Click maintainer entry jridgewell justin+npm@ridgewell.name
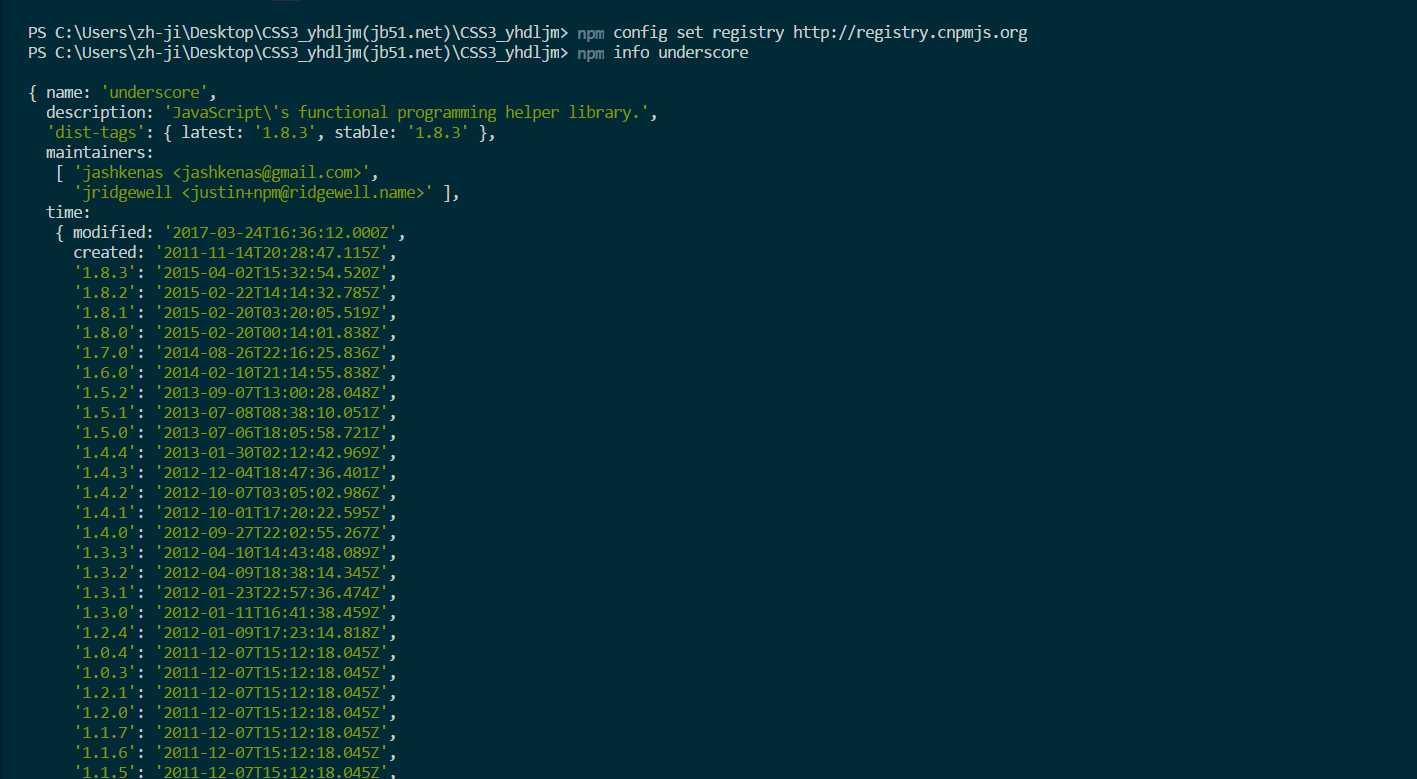 [x=253, y=193]
